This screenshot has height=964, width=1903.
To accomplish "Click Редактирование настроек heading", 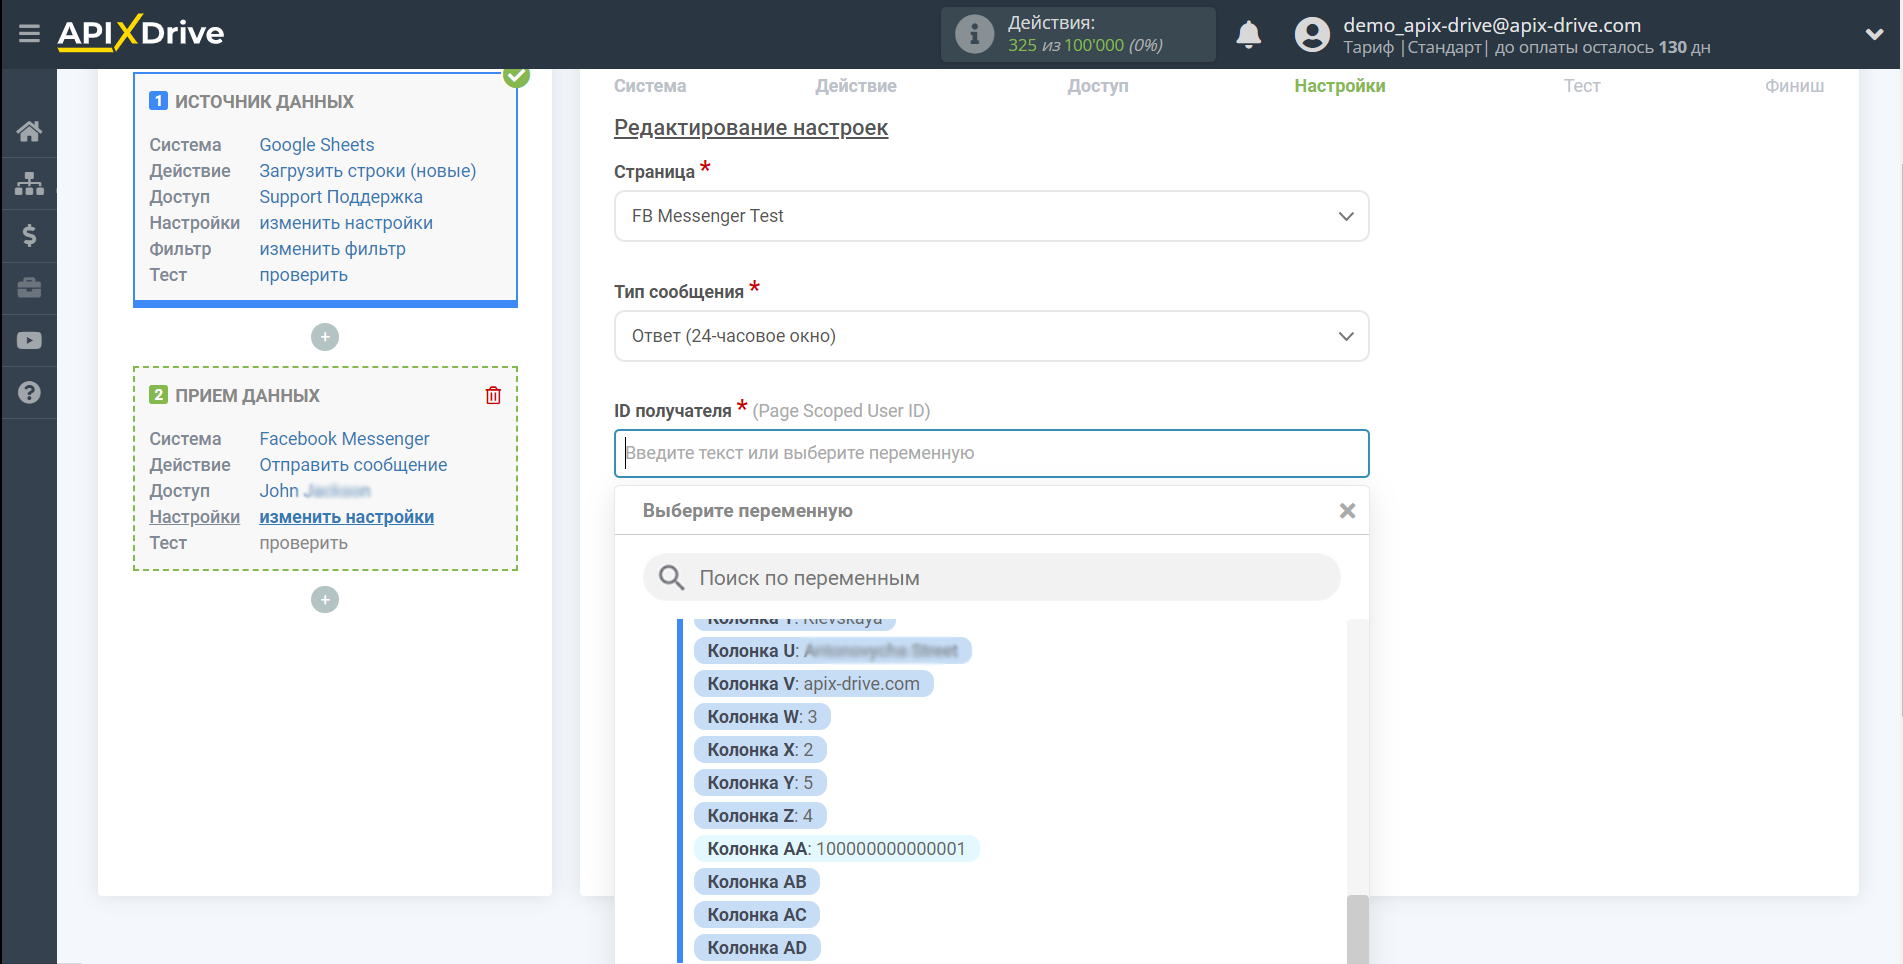I will click(x=751, y=128).
